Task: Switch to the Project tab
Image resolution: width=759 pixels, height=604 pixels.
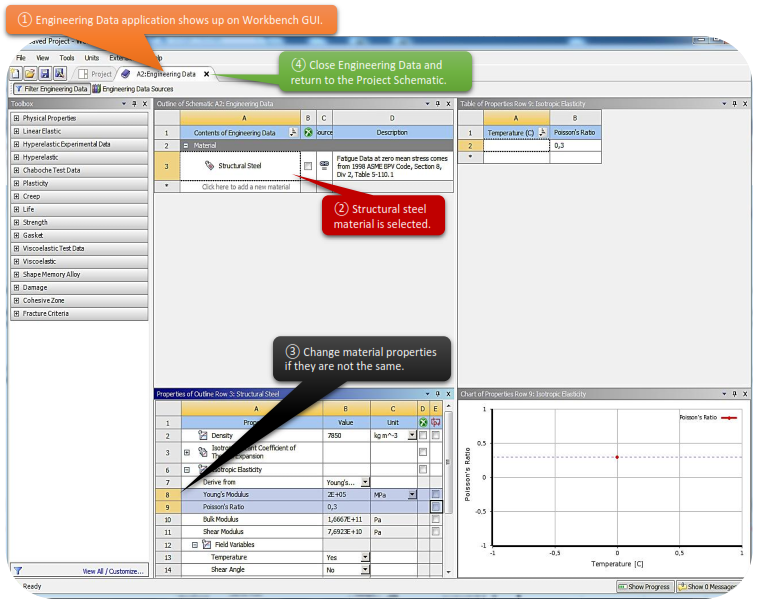Action: click(95, 74)
